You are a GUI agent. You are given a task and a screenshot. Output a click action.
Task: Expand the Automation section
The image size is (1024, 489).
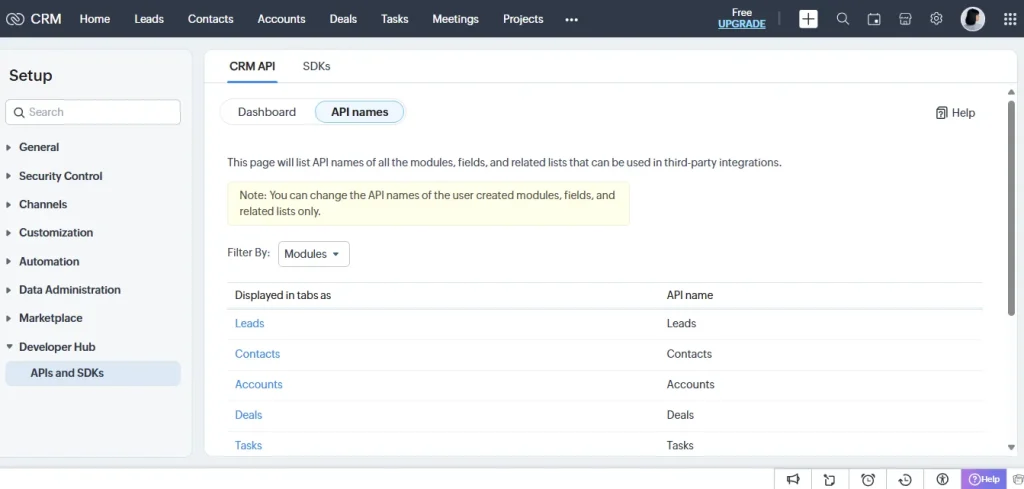tap(9, 261)
